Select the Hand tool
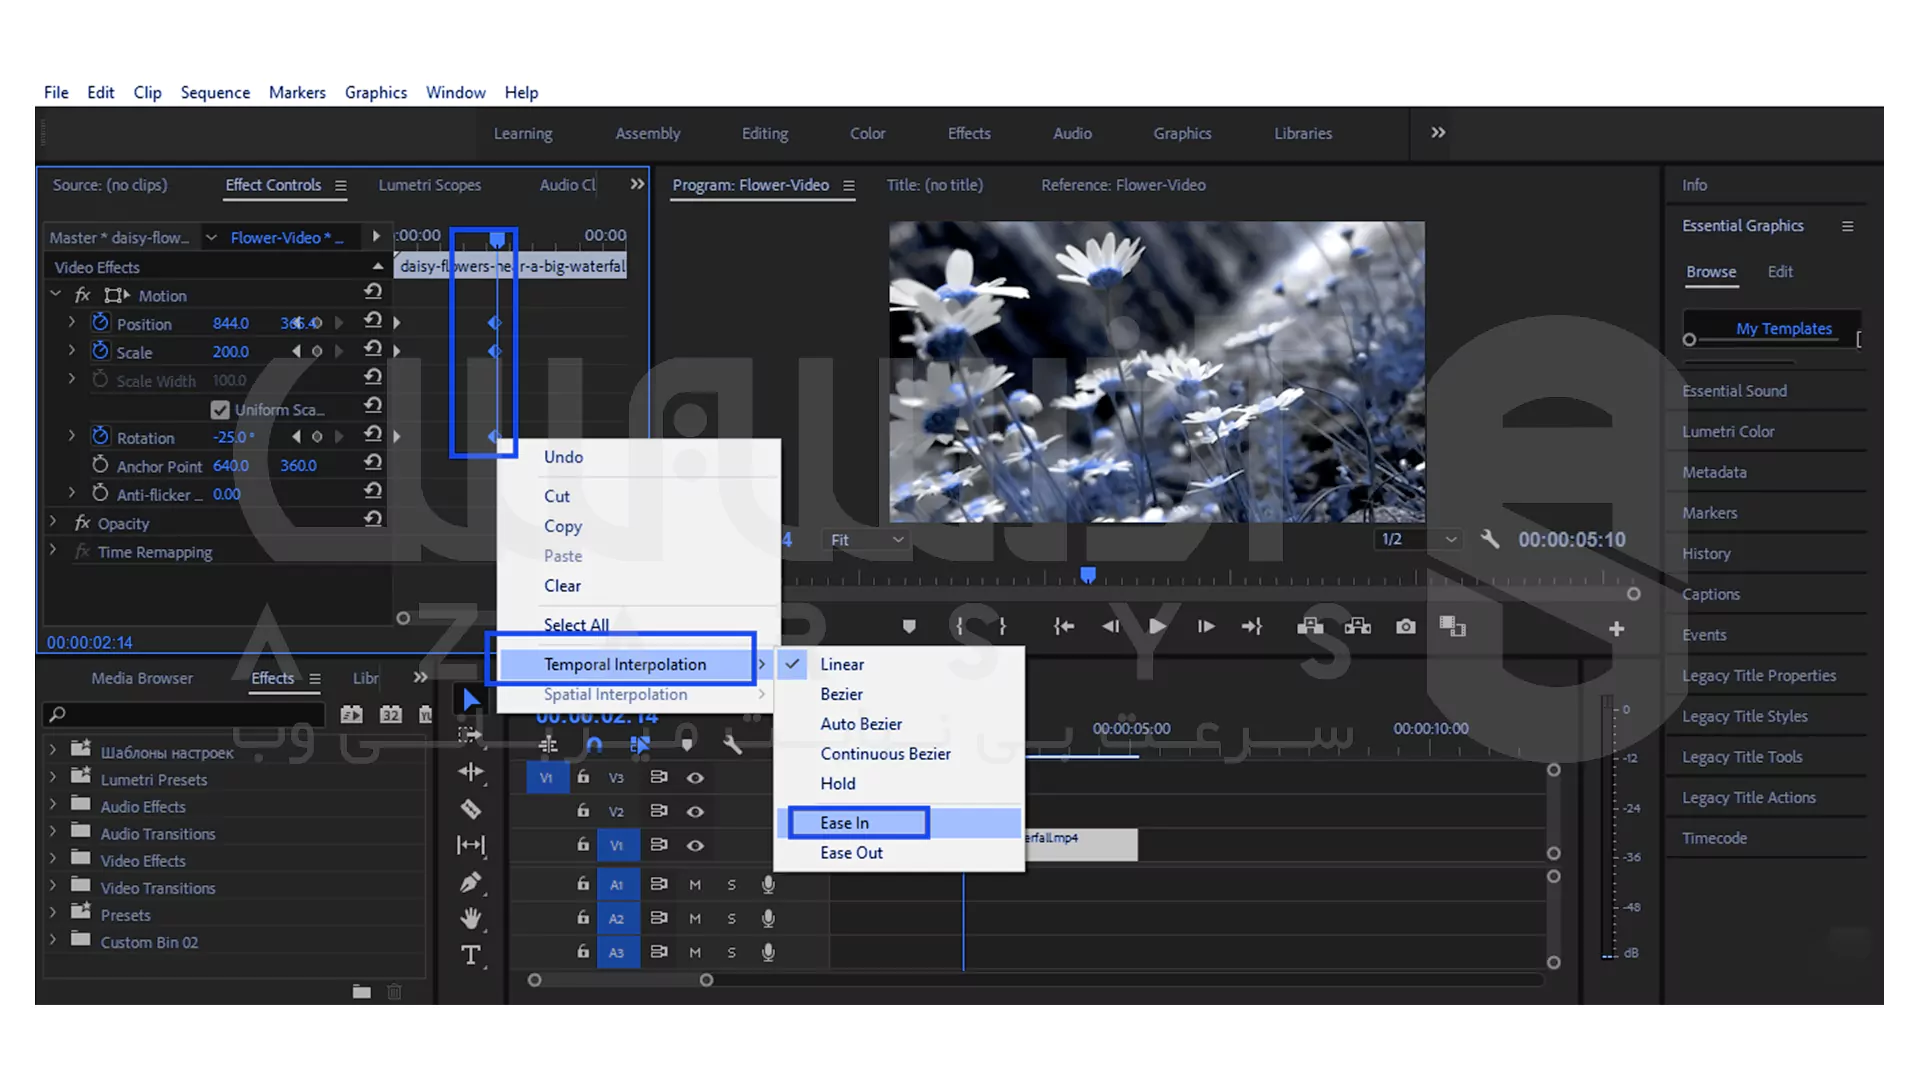Viewport: 1920px width, 1080px height. point(471,918)
